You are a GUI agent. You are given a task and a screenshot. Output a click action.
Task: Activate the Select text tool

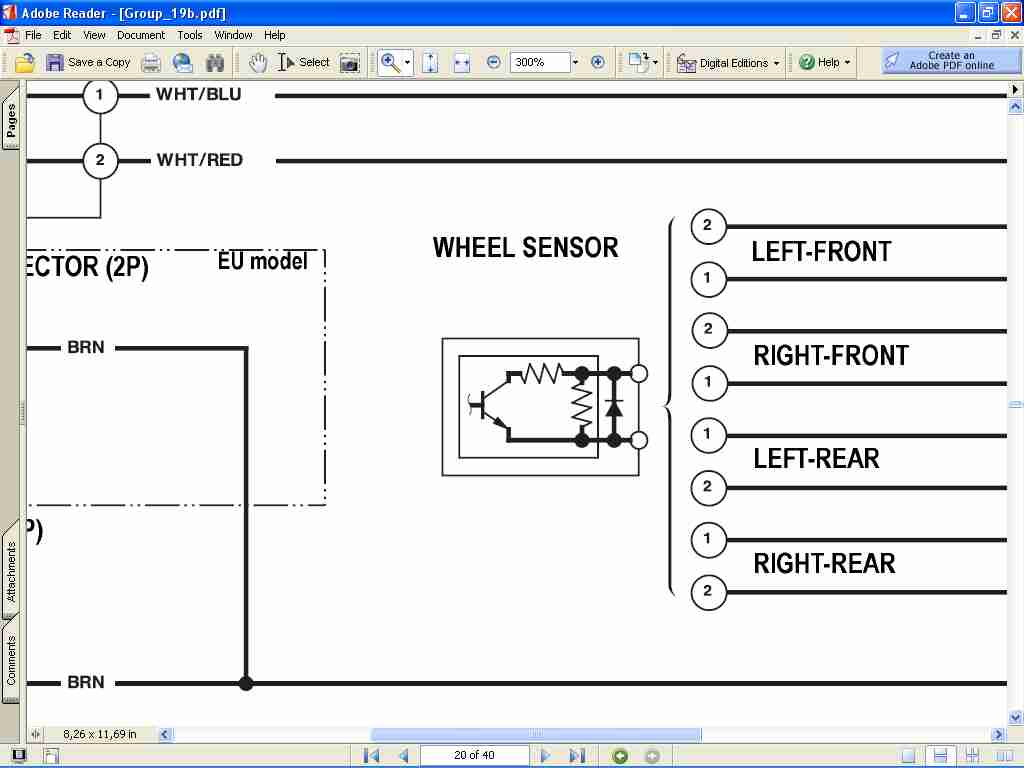tap(304, 63)
